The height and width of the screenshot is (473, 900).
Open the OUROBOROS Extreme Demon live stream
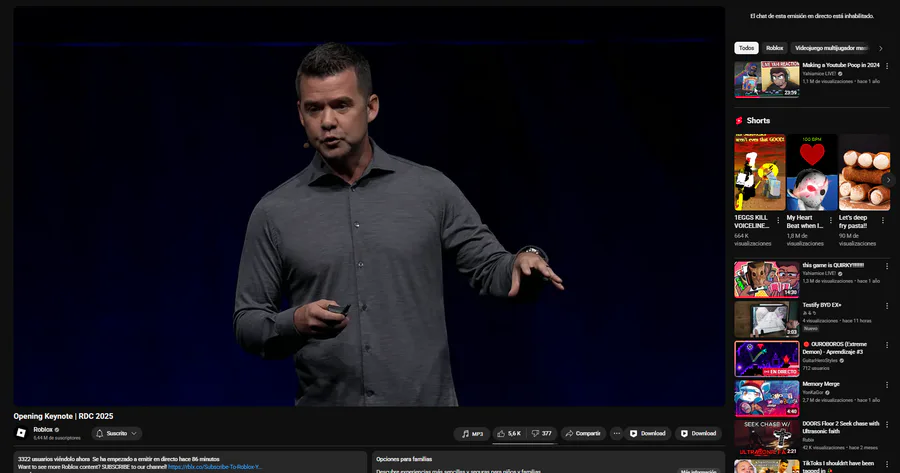pos(767,359)
